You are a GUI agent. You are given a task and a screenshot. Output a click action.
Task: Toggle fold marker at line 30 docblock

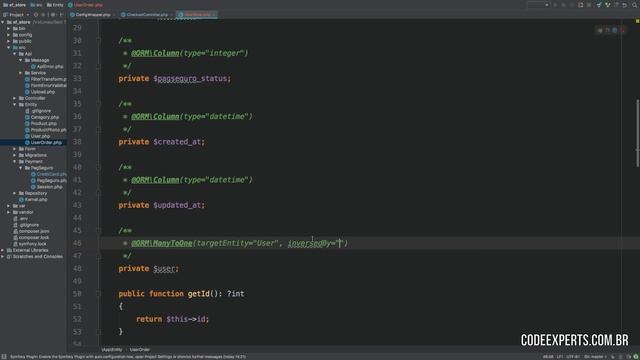[98, 40]
